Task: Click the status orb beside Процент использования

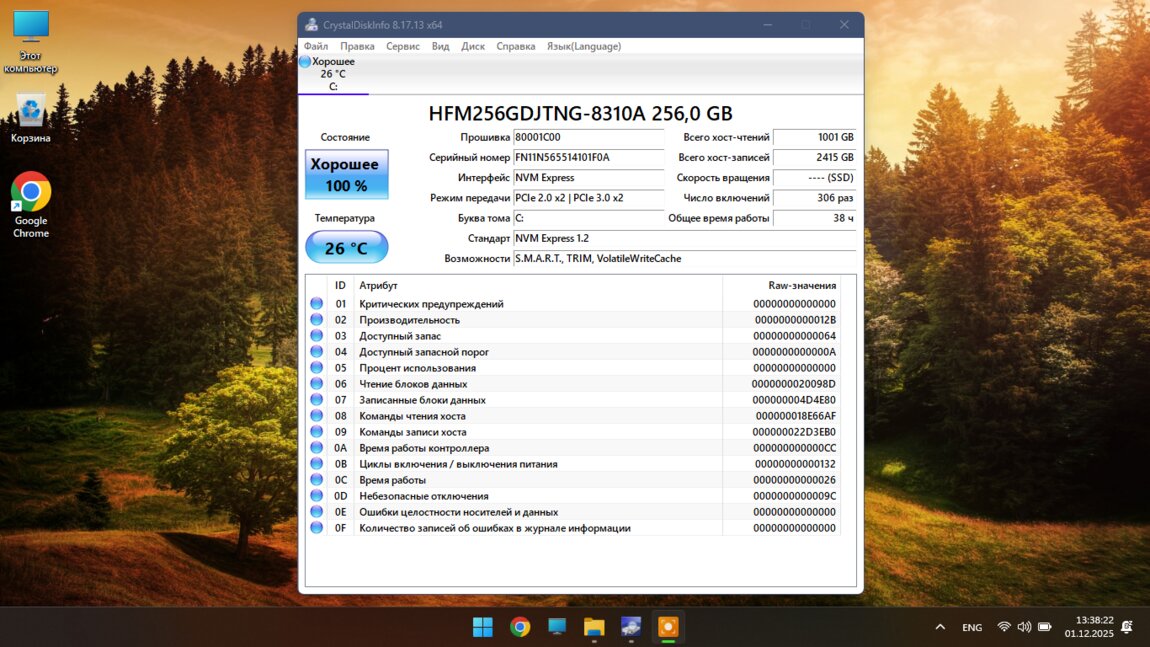Action: click(x=317, y=368)
